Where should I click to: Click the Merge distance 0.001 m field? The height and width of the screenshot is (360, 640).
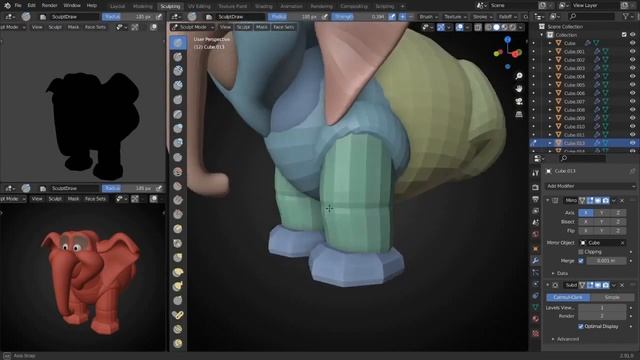click(x=606, y=260)
